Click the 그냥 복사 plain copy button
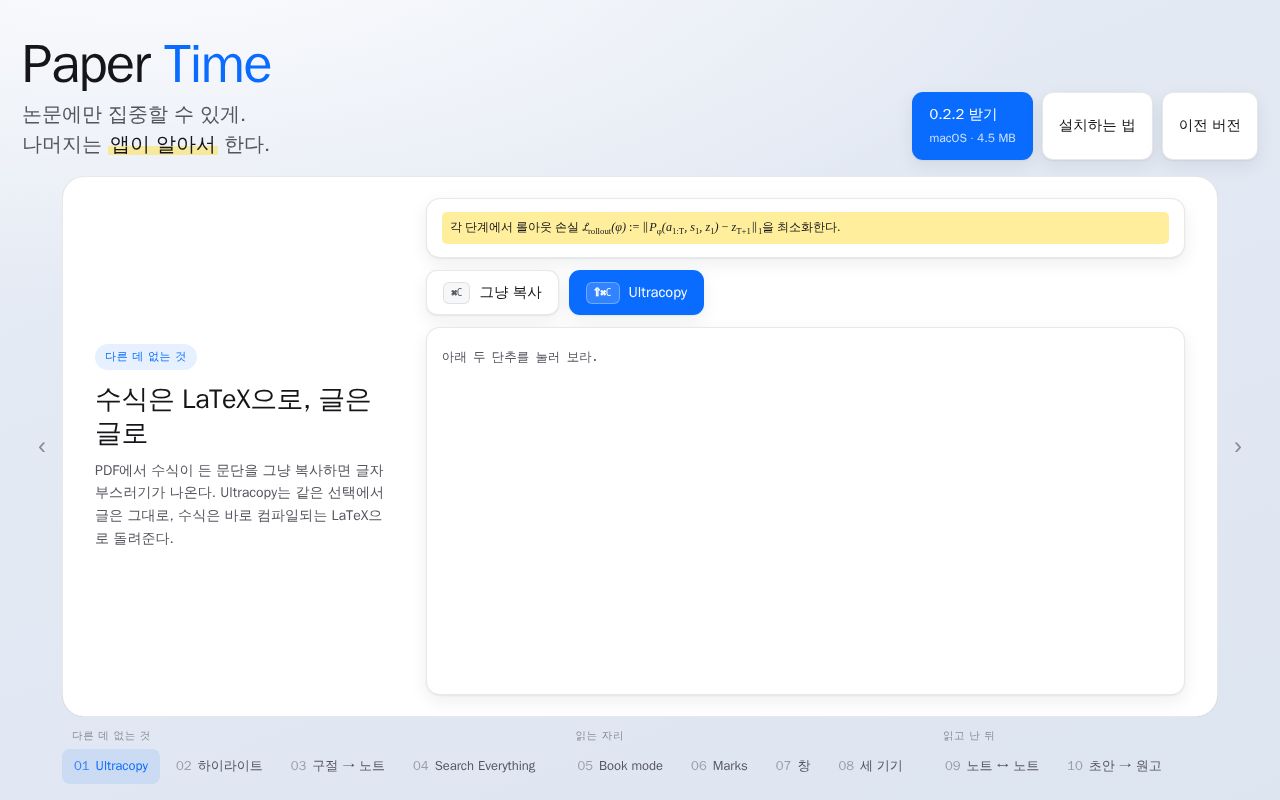Image resolution: width=1280 pixels, height=800 pixels. 492,293
